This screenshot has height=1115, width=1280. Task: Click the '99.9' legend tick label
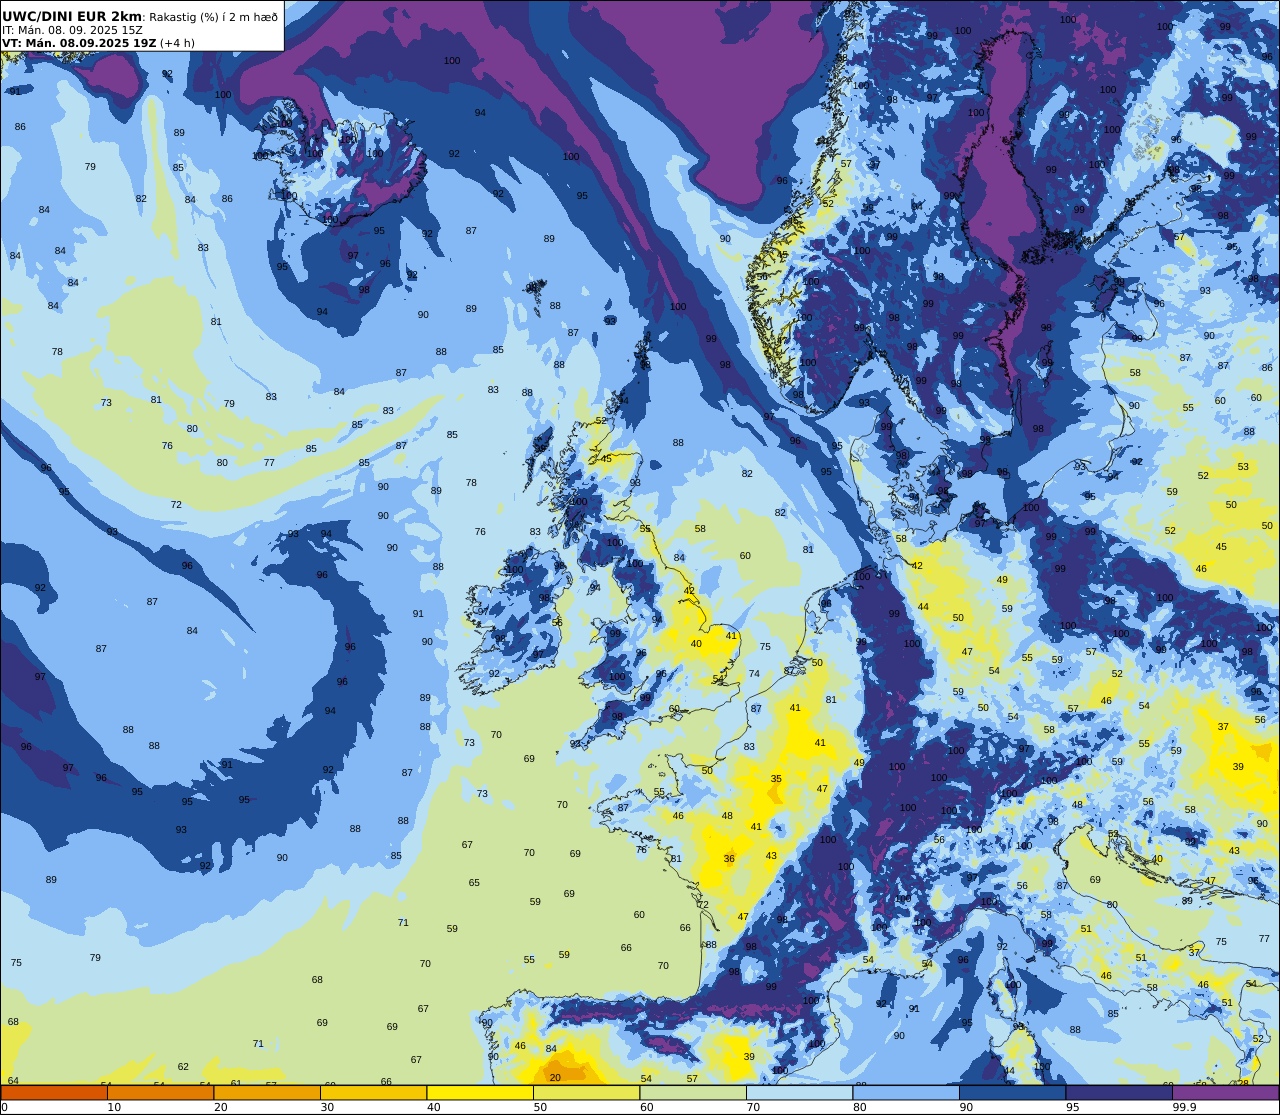1185,1107
